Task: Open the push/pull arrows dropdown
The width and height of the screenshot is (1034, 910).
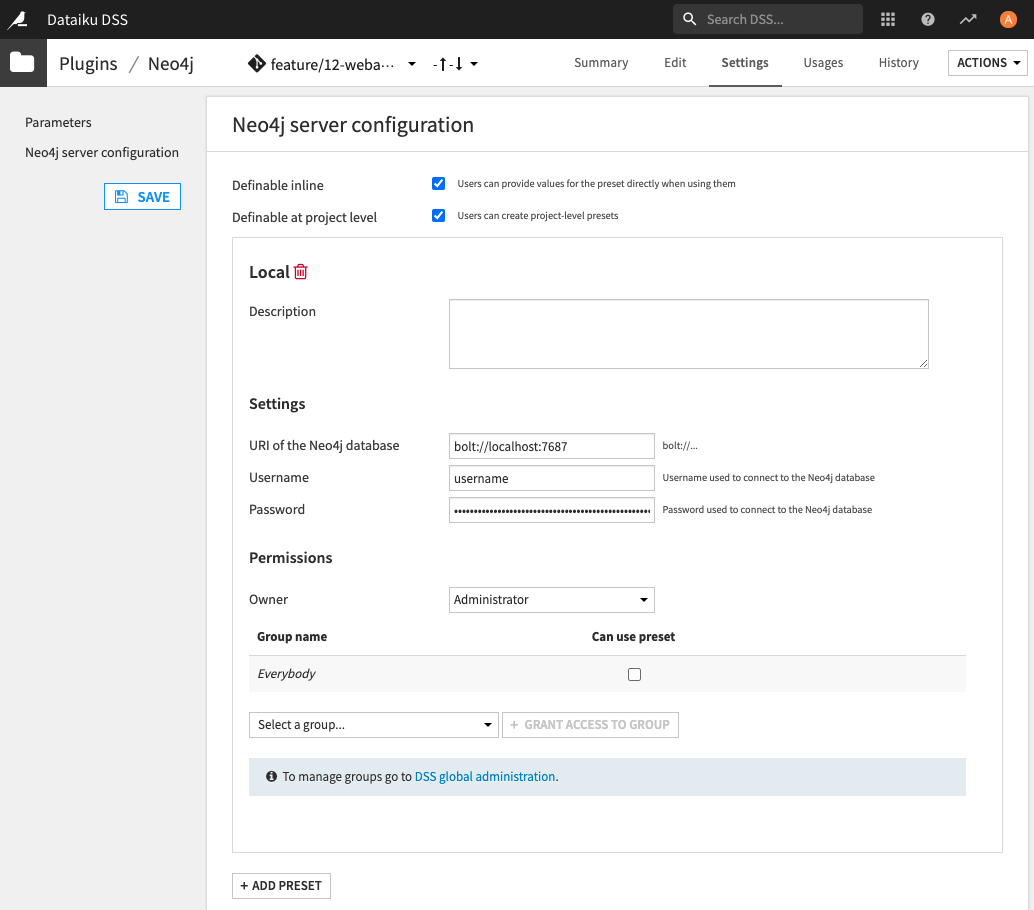Action: tap(455, 64)
